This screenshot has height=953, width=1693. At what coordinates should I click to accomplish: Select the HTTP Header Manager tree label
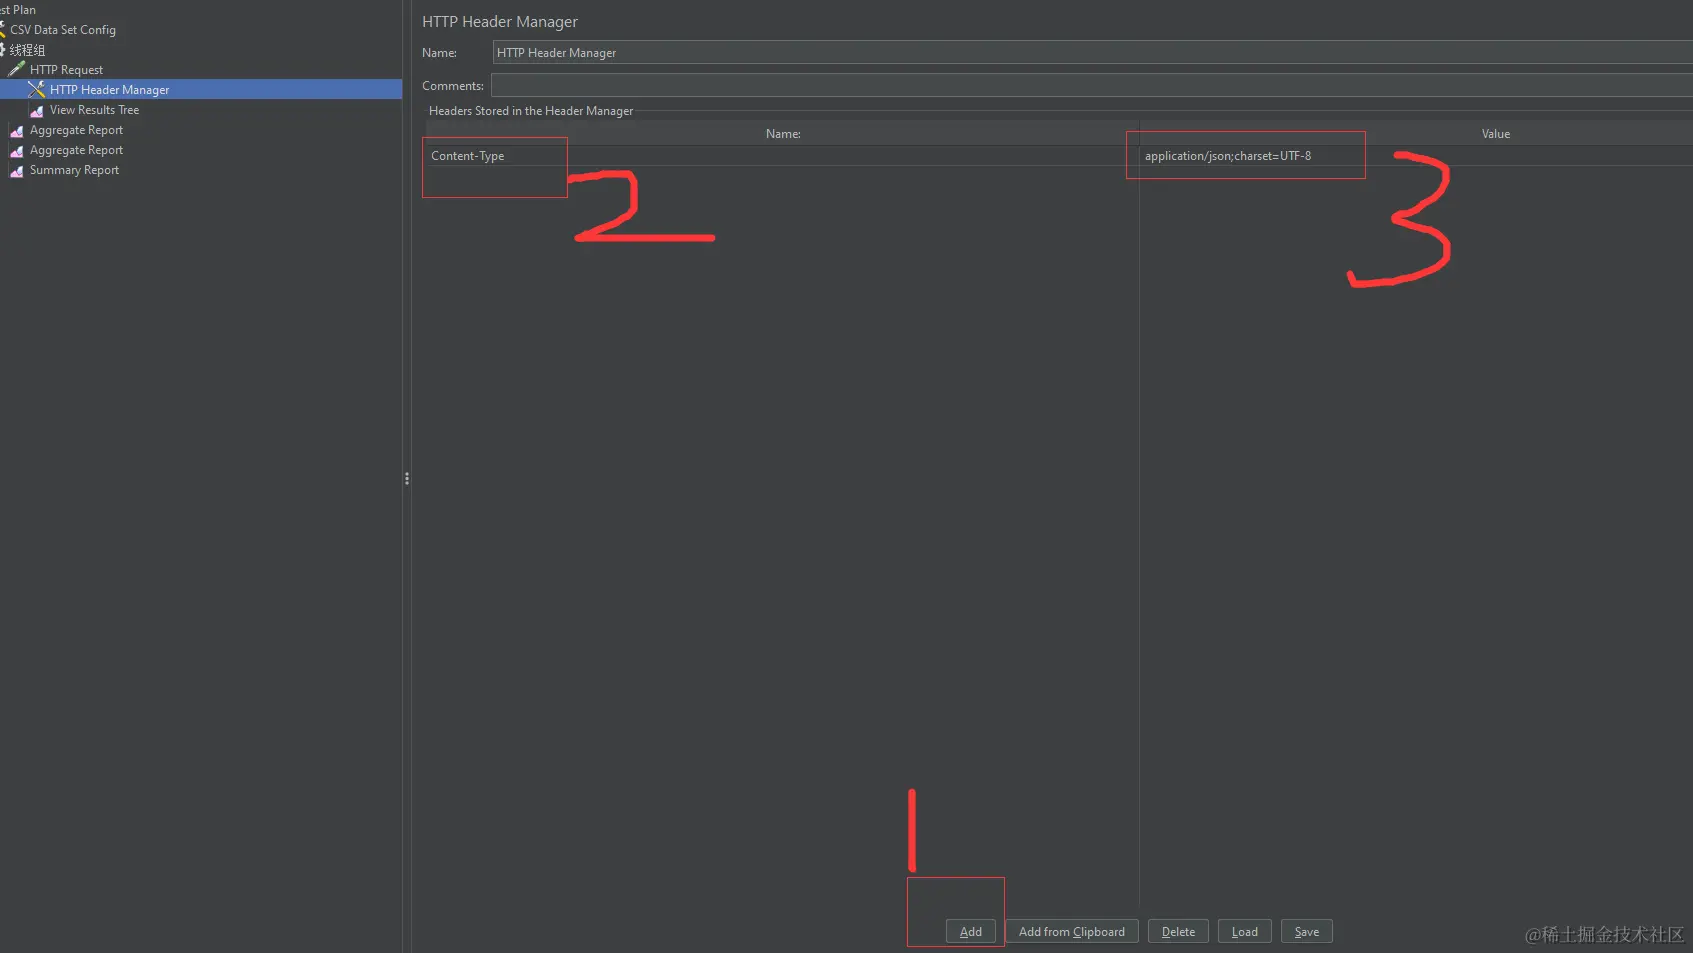pyautogui.click(x=109, y=90)
